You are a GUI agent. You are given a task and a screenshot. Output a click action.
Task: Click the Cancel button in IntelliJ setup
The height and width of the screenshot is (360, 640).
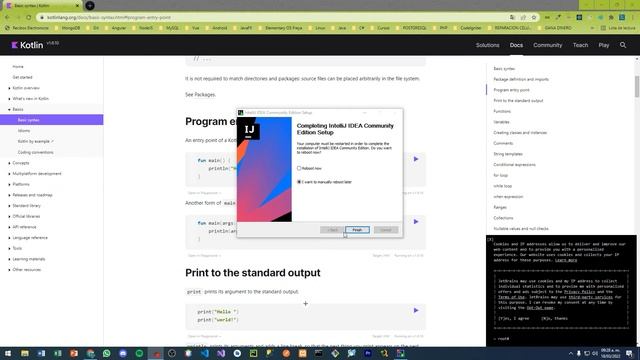click(386, 230)
